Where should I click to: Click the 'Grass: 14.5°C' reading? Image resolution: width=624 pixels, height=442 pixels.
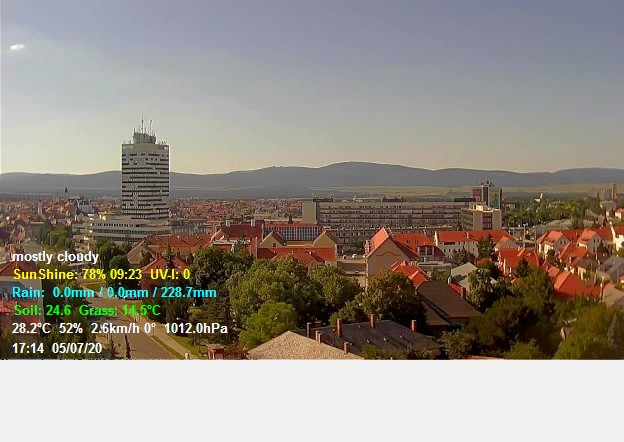coord(120,310)
